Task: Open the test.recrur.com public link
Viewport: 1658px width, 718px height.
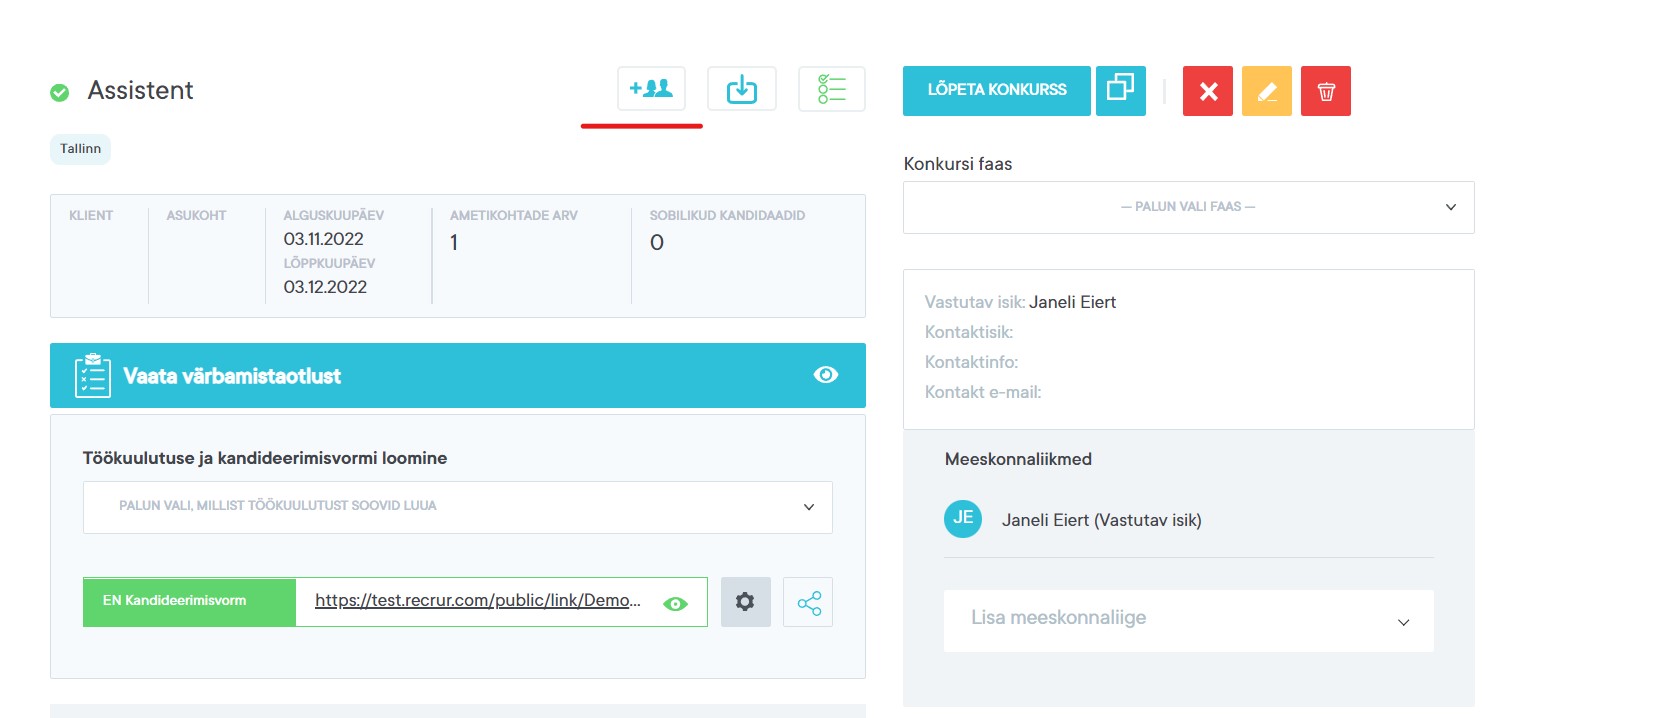Action: 477,601
